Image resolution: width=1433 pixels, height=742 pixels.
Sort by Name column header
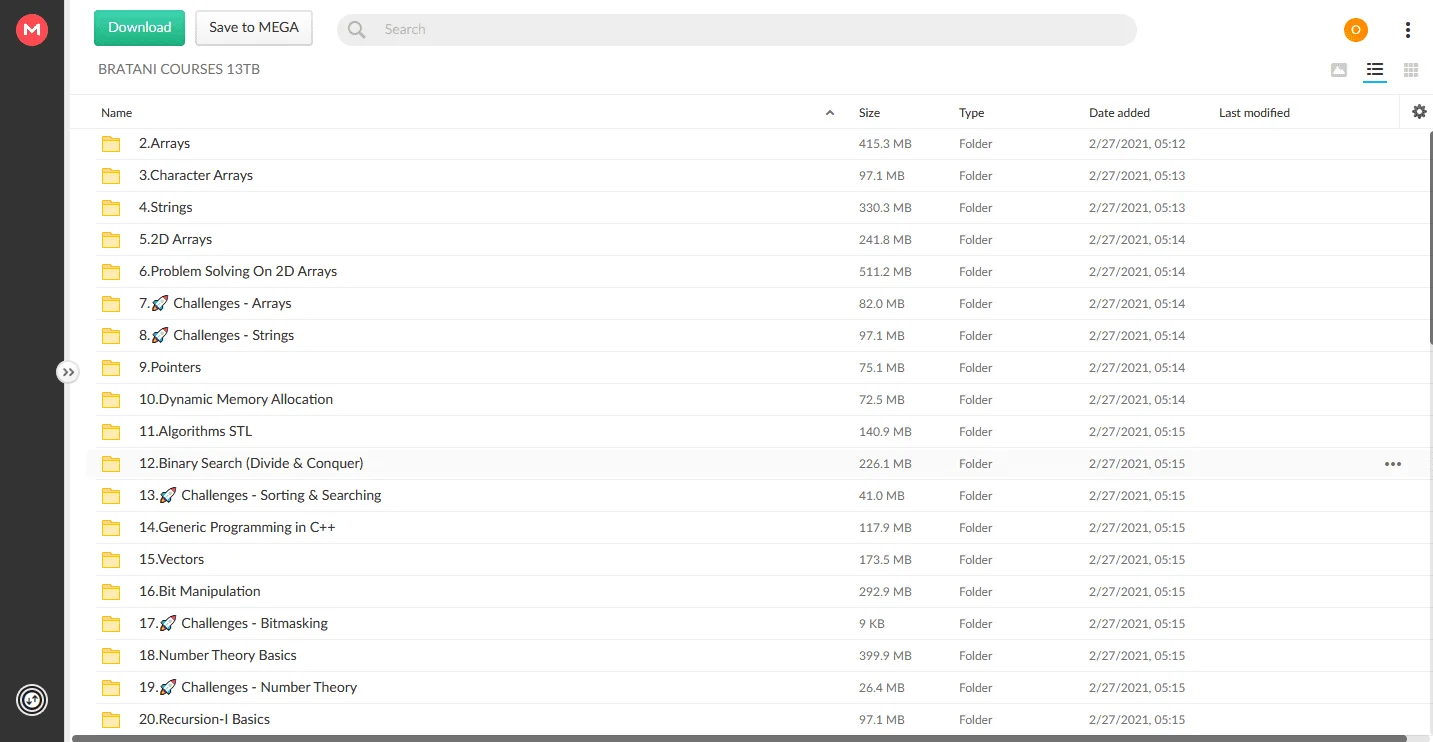click(x=117, y=113)
